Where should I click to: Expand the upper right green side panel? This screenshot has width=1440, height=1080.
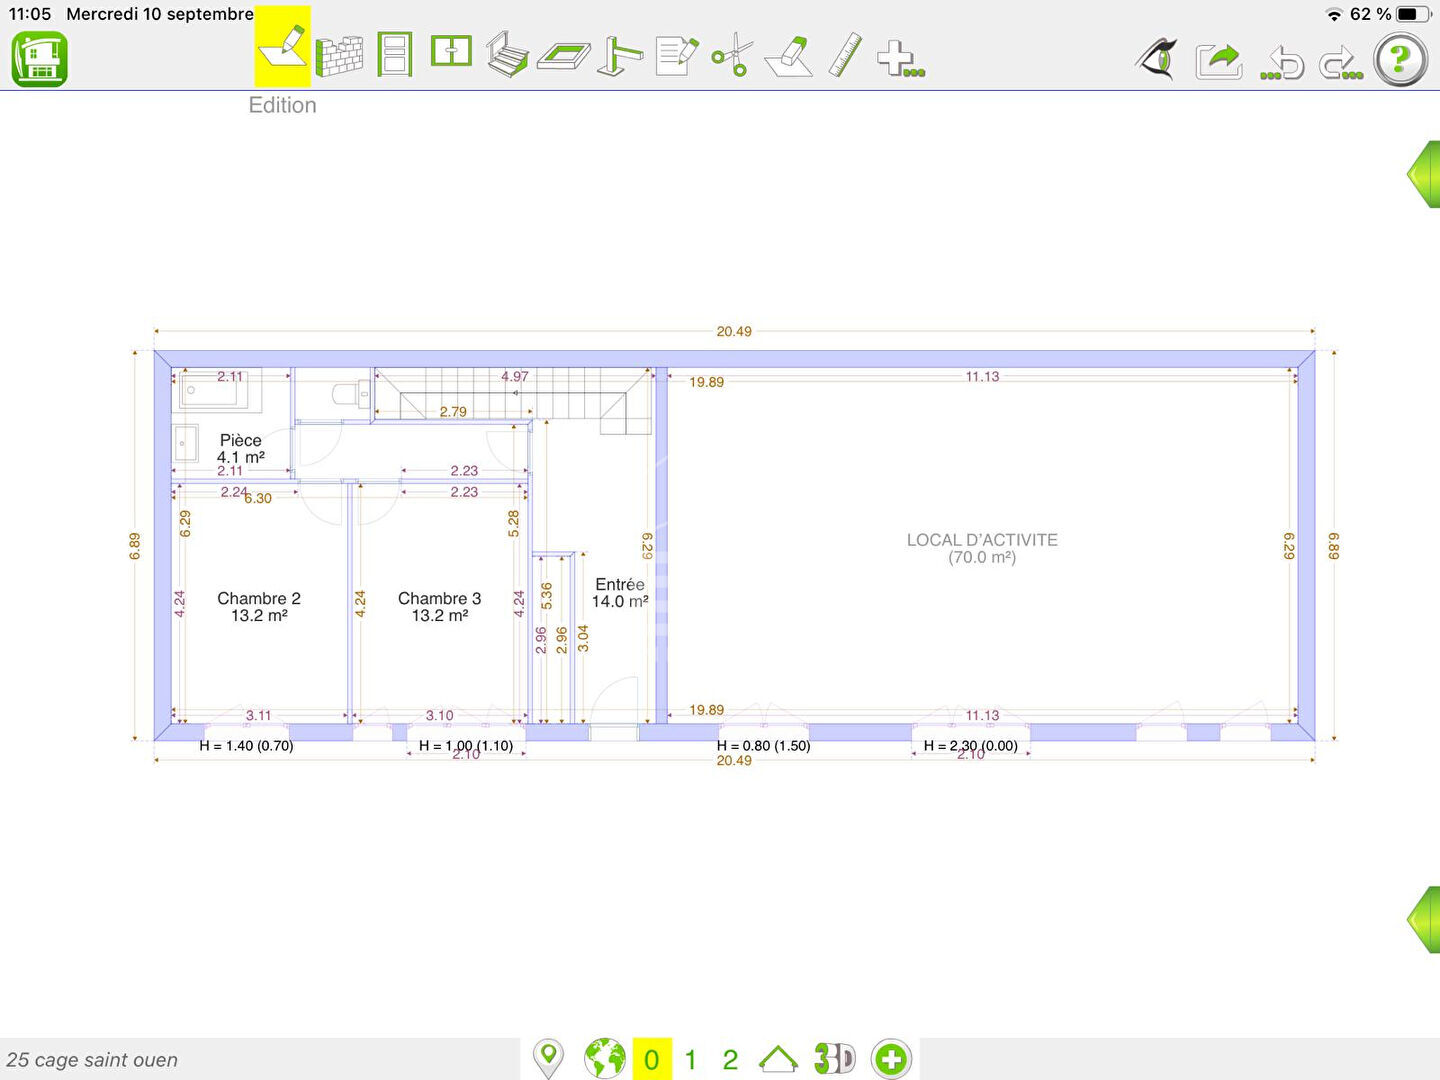[1423, 175]
